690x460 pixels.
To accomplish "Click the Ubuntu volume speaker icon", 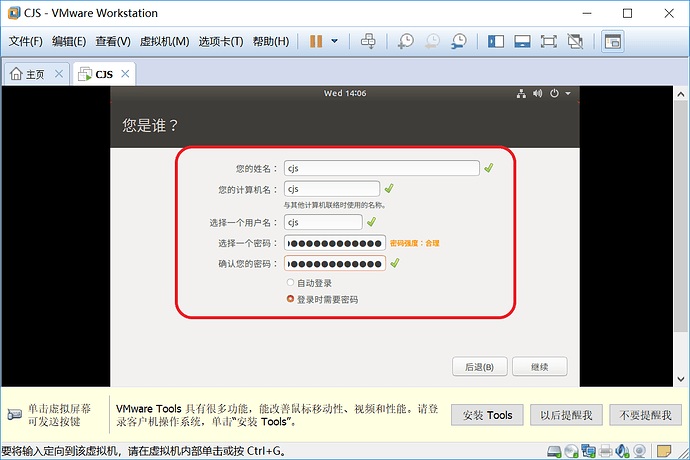I will click(537, 93).
